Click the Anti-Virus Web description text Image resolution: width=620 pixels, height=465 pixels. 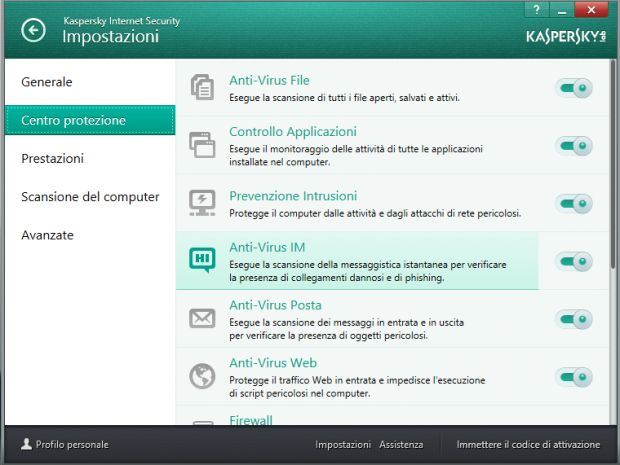pos(357,386)
